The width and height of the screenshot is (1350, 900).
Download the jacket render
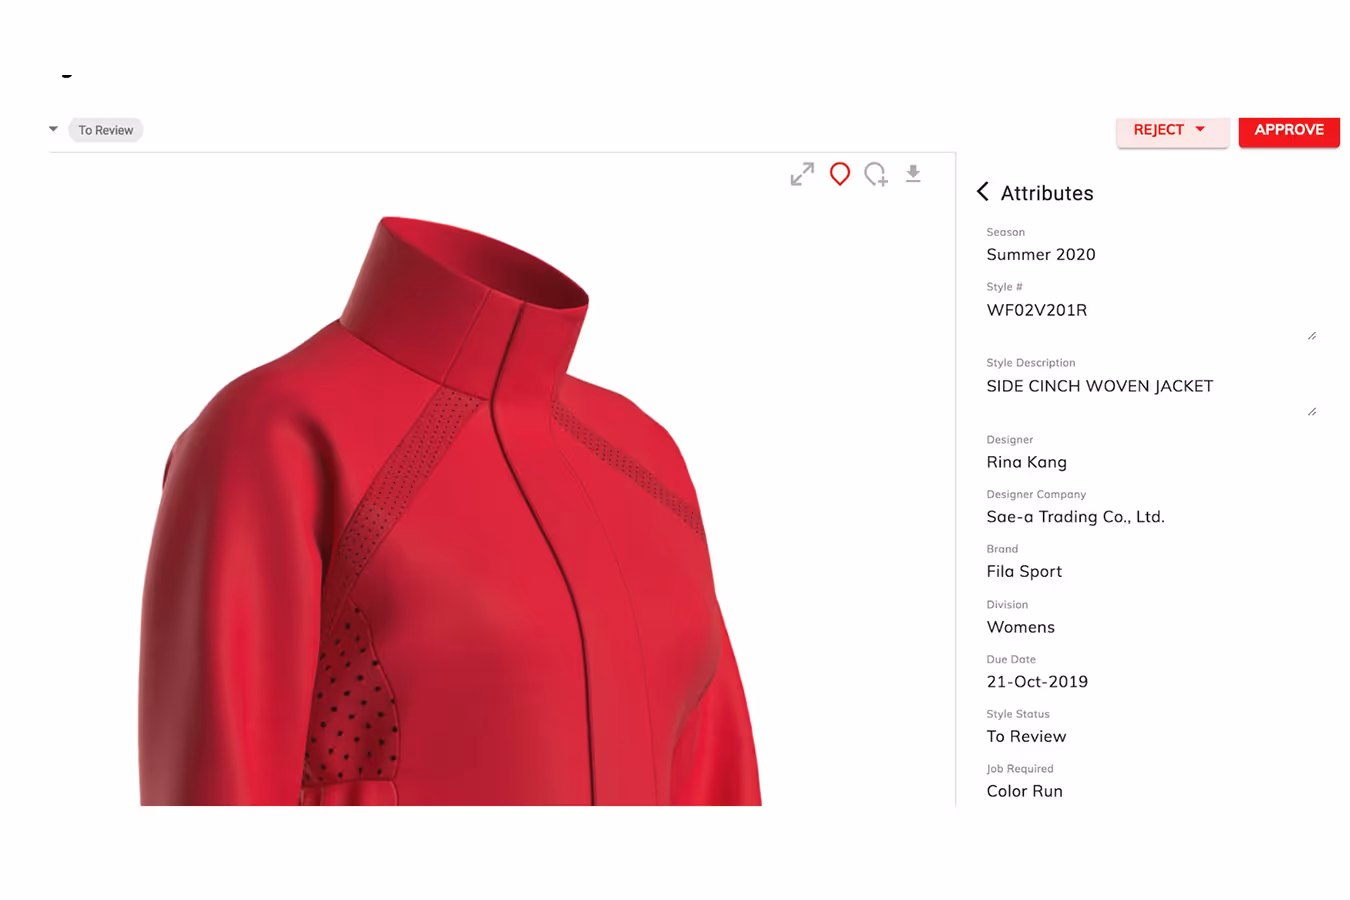[913, 174]
